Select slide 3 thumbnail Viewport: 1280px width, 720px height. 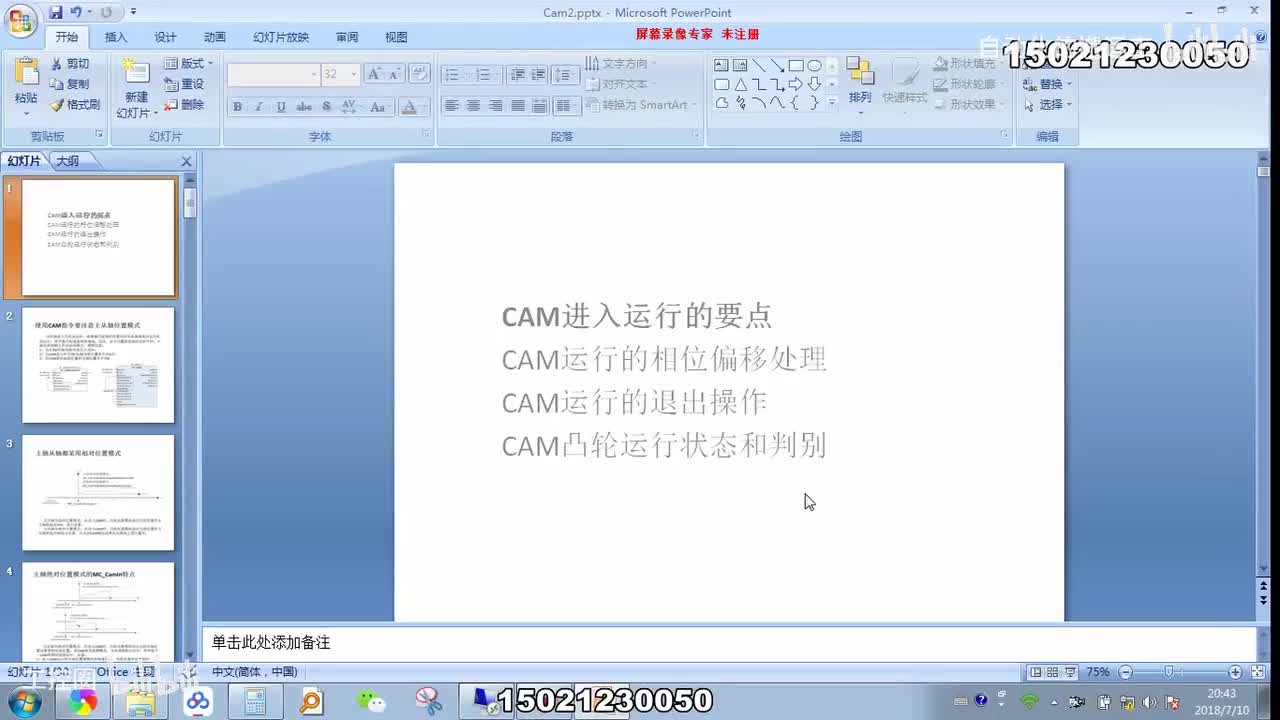coord(98,493)
